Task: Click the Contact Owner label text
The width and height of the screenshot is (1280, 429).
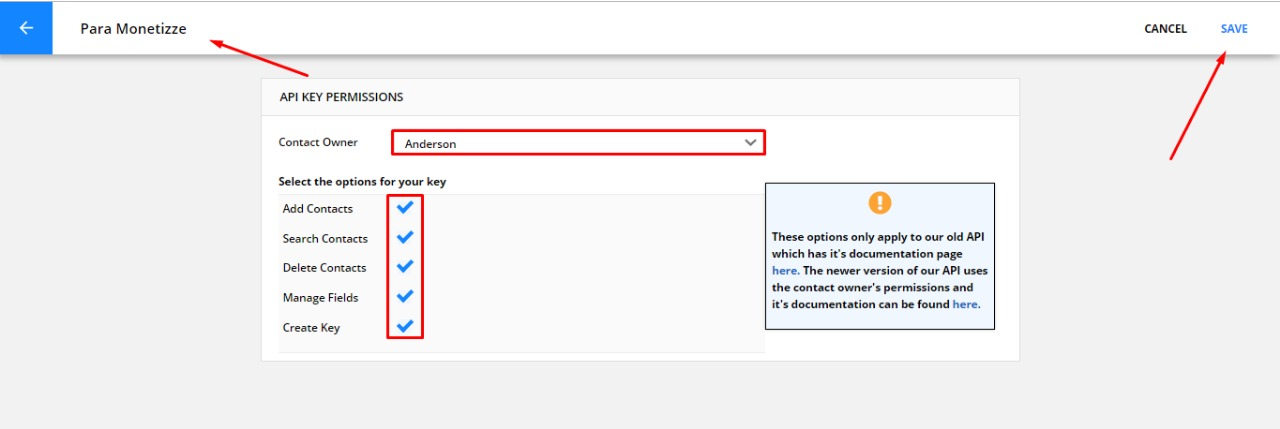Action: click(x=318, y=143)
